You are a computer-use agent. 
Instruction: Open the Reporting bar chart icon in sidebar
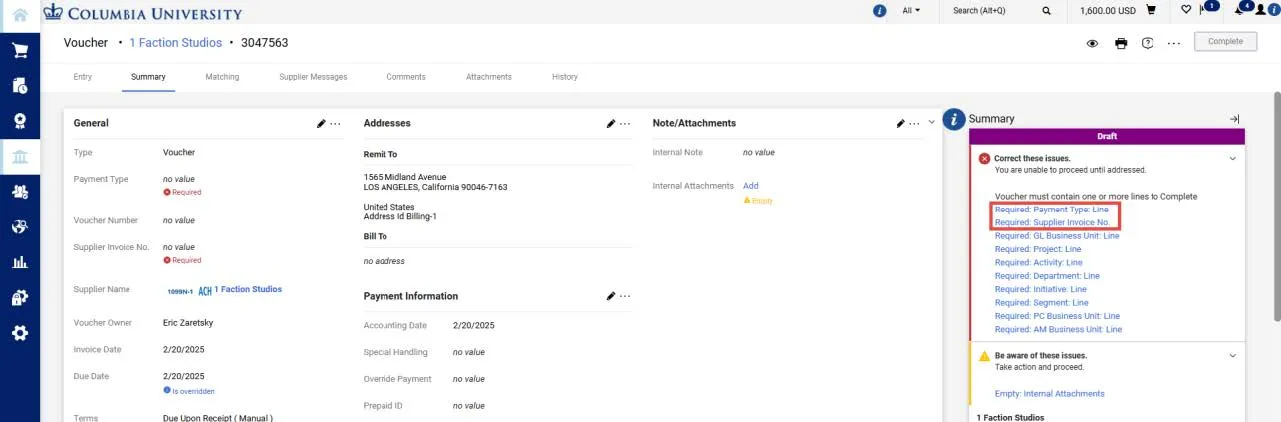20,263
